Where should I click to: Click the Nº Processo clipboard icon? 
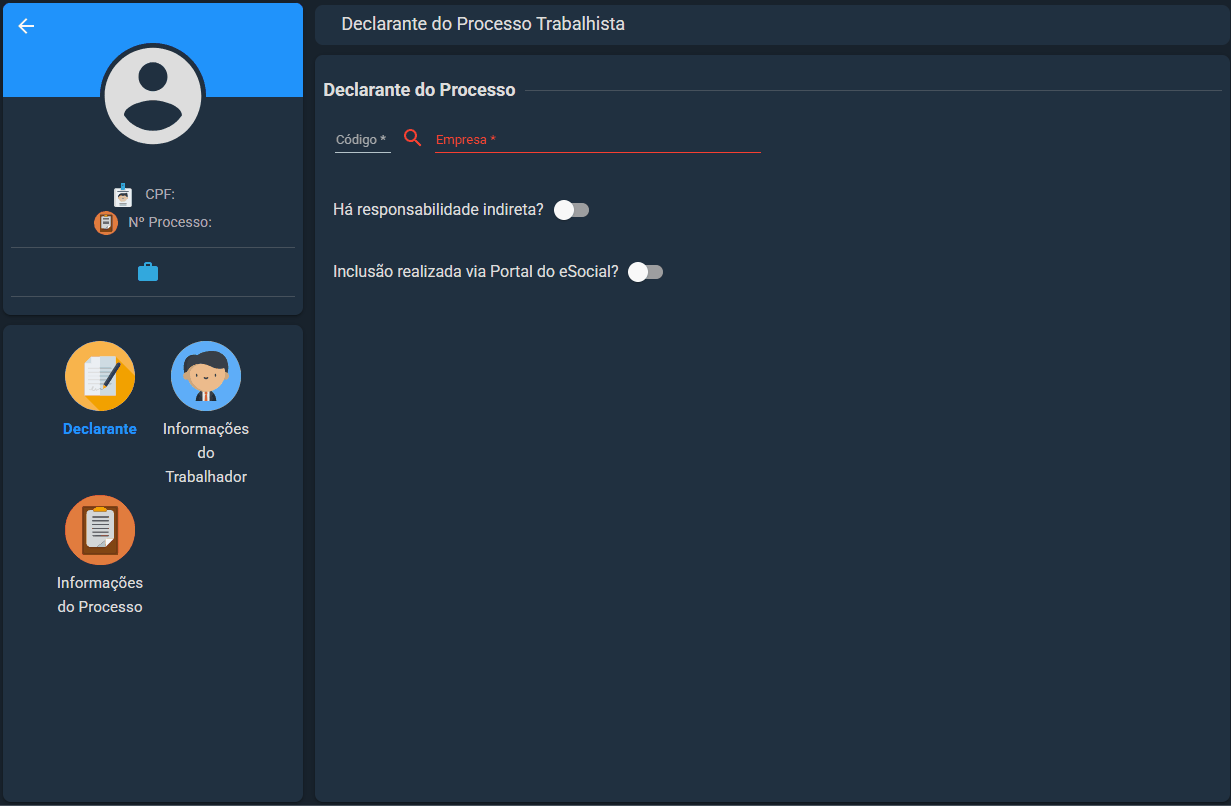(106, 222)
